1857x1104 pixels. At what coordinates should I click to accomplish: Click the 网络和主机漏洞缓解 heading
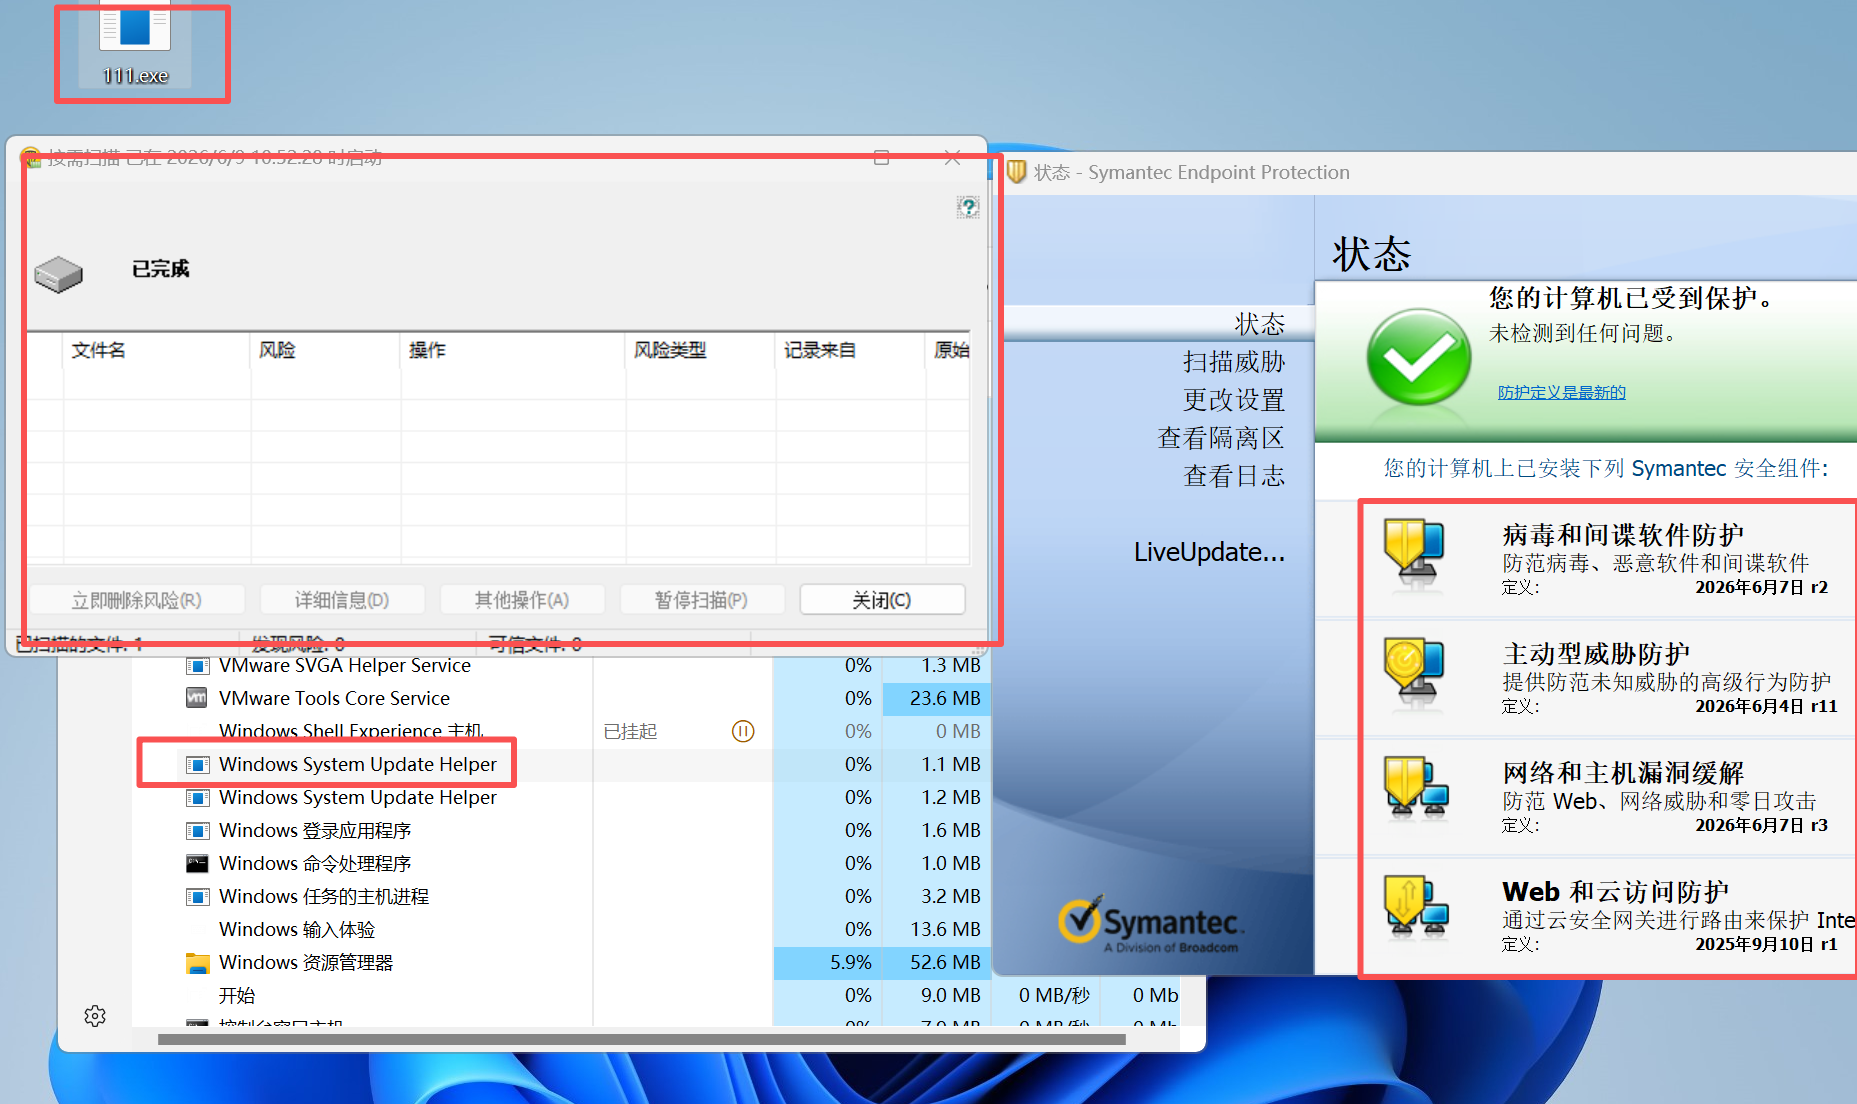[1623, 773]
